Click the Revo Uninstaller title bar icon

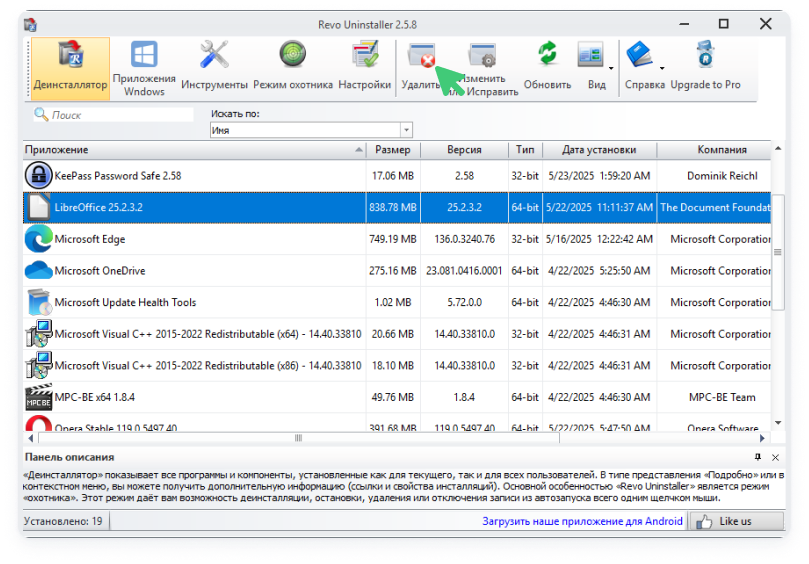click(x=30, y=24)
